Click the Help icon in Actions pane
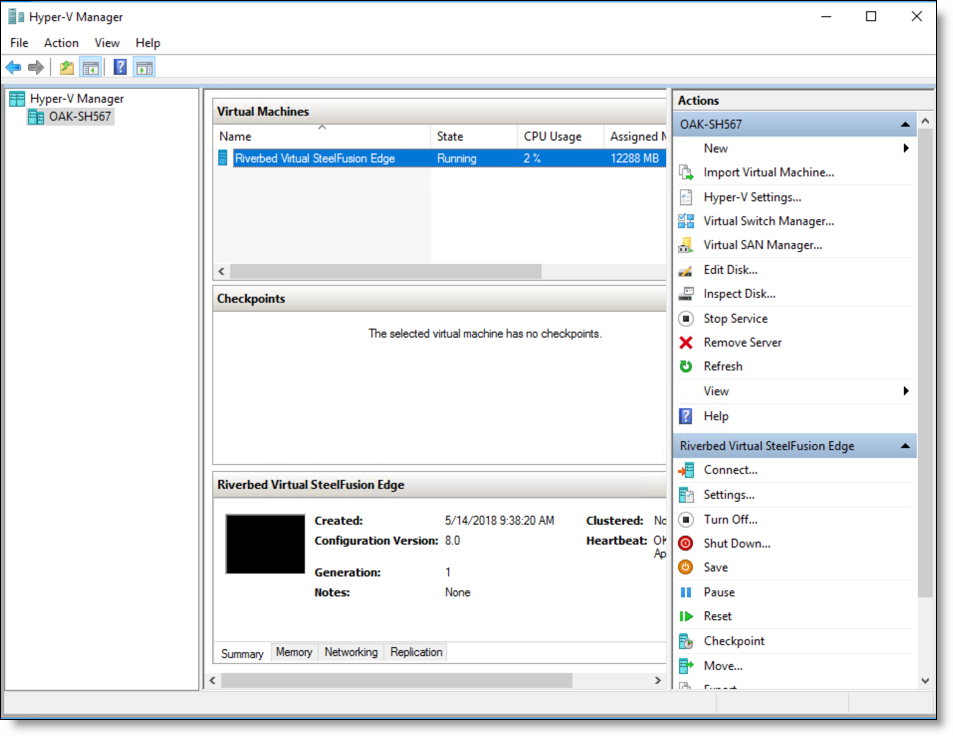Image resolution: width=953 pixels, height=736 pixels. [x=686, y=416]
